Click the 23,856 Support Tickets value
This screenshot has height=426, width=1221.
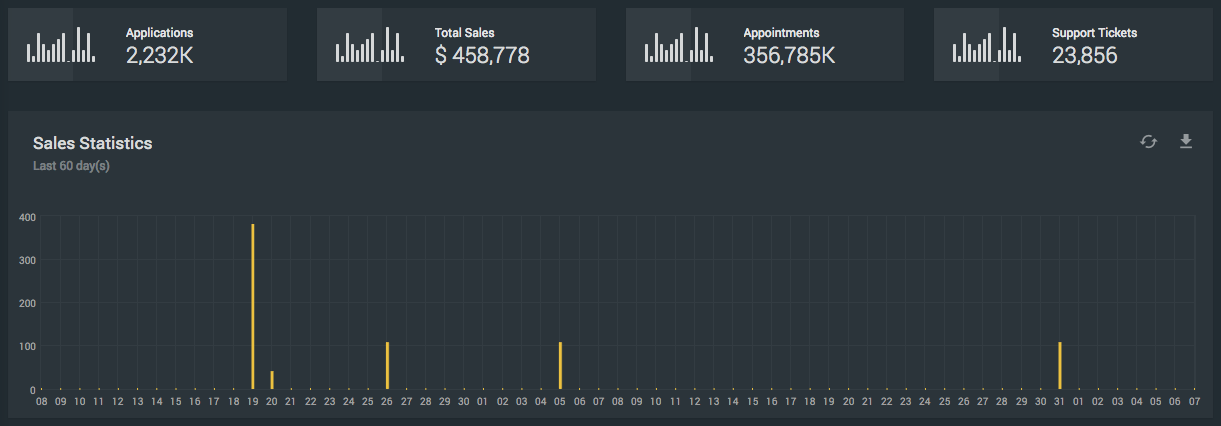coord(1084,56)
